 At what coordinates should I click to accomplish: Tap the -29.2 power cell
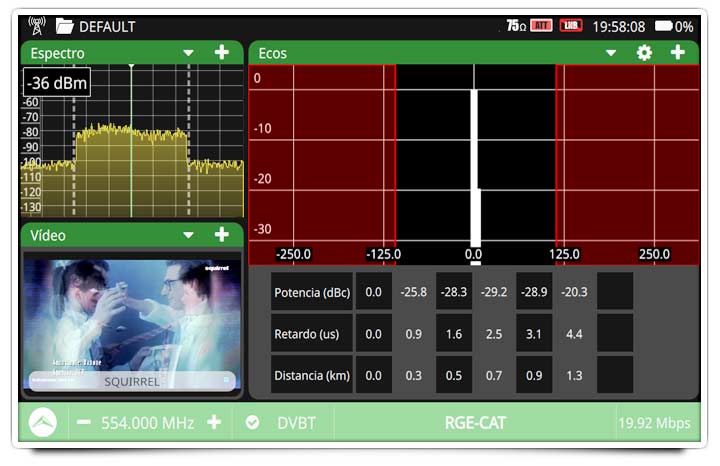(x=494, y=292)
